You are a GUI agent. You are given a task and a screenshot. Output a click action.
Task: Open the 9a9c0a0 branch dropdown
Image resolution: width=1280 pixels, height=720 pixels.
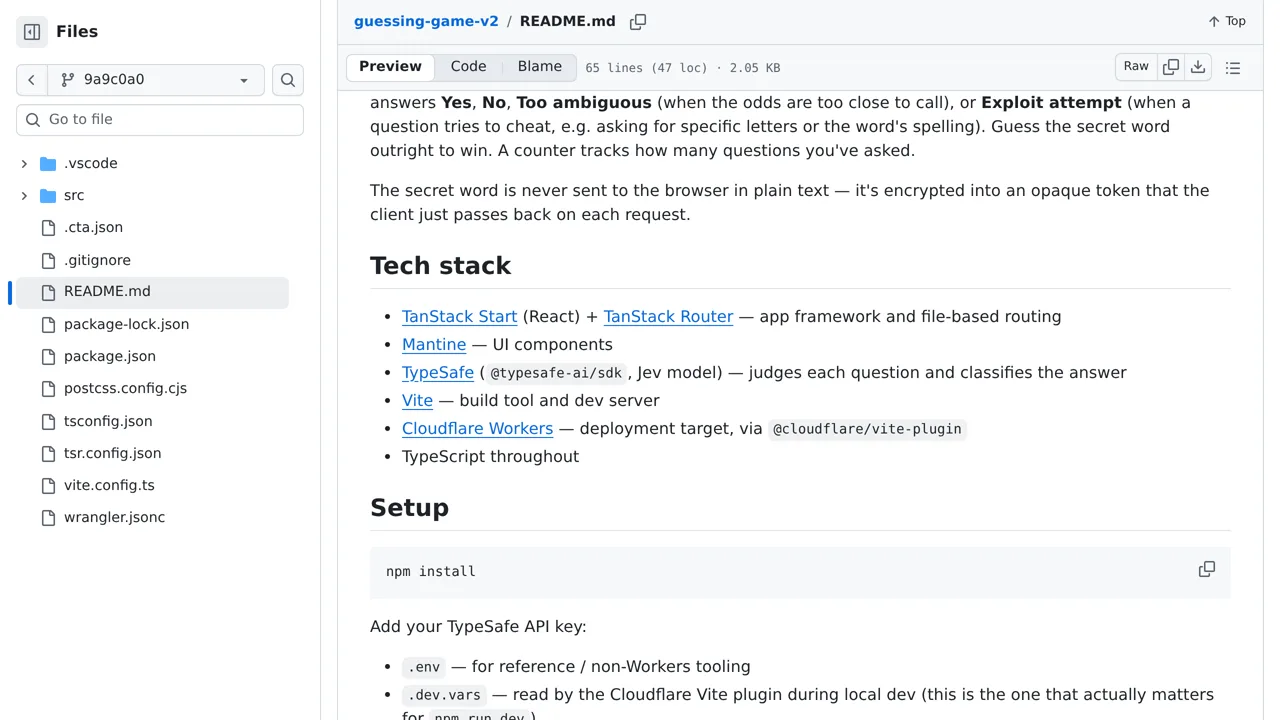tap(155, 80)
